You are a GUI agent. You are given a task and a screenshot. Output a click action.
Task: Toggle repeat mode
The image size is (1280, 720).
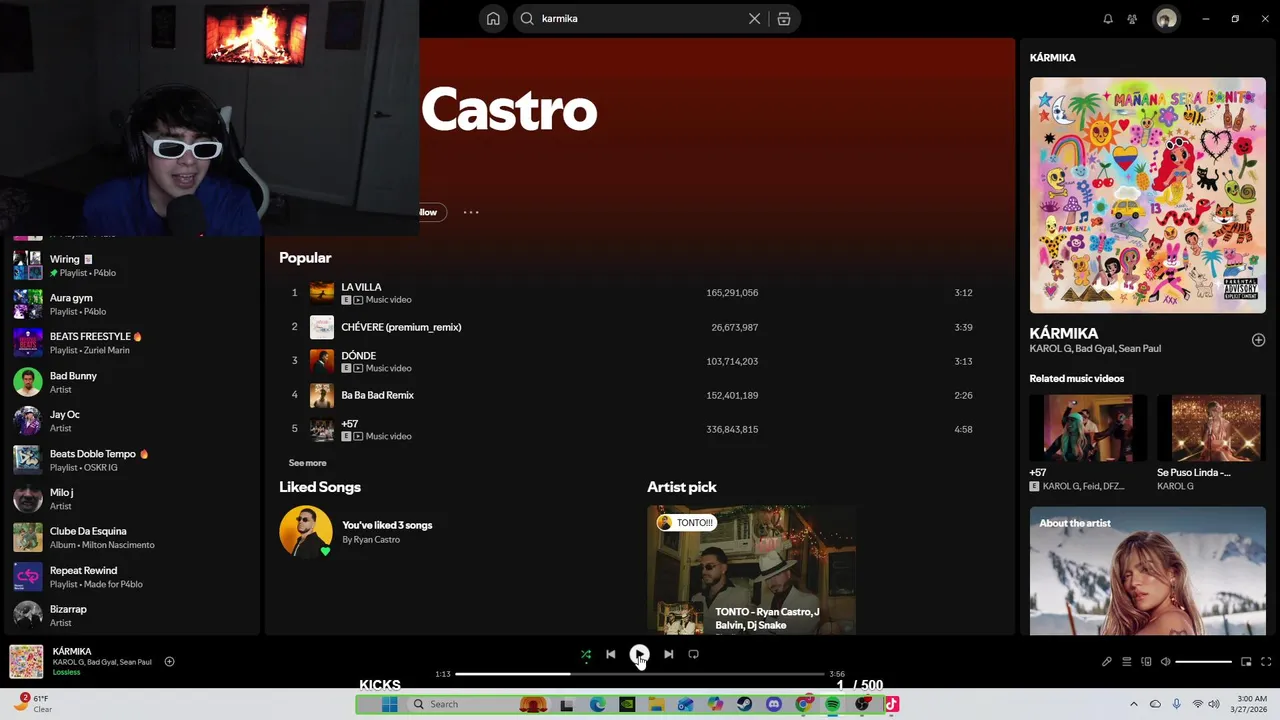click(693, 654)
